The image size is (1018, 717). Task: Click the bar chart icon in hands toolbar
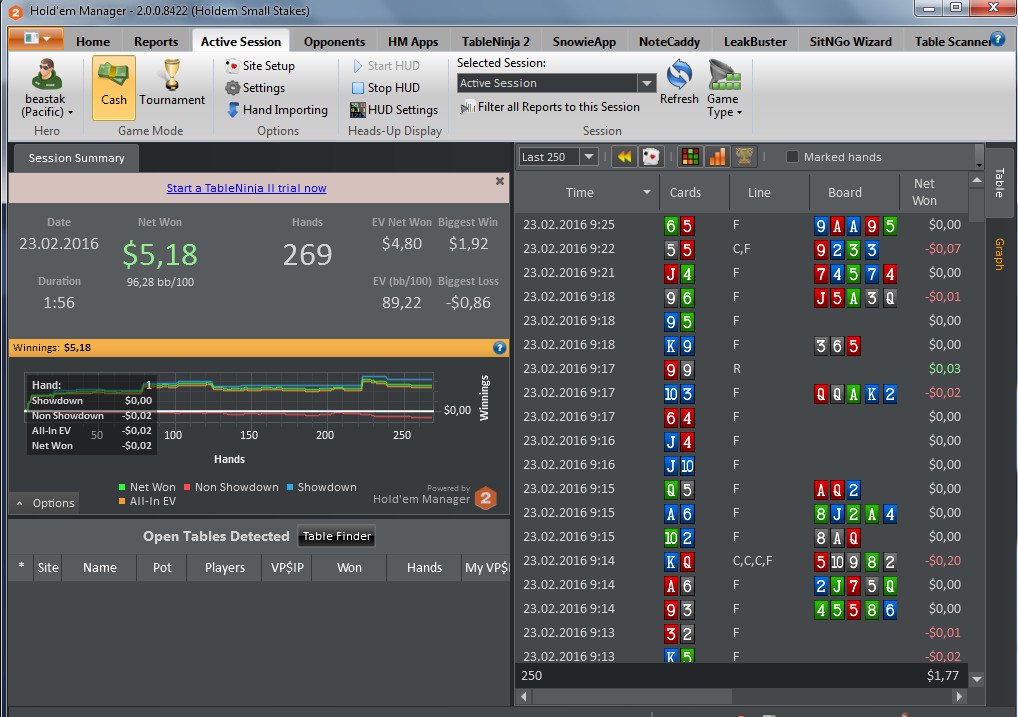point(717,157)
